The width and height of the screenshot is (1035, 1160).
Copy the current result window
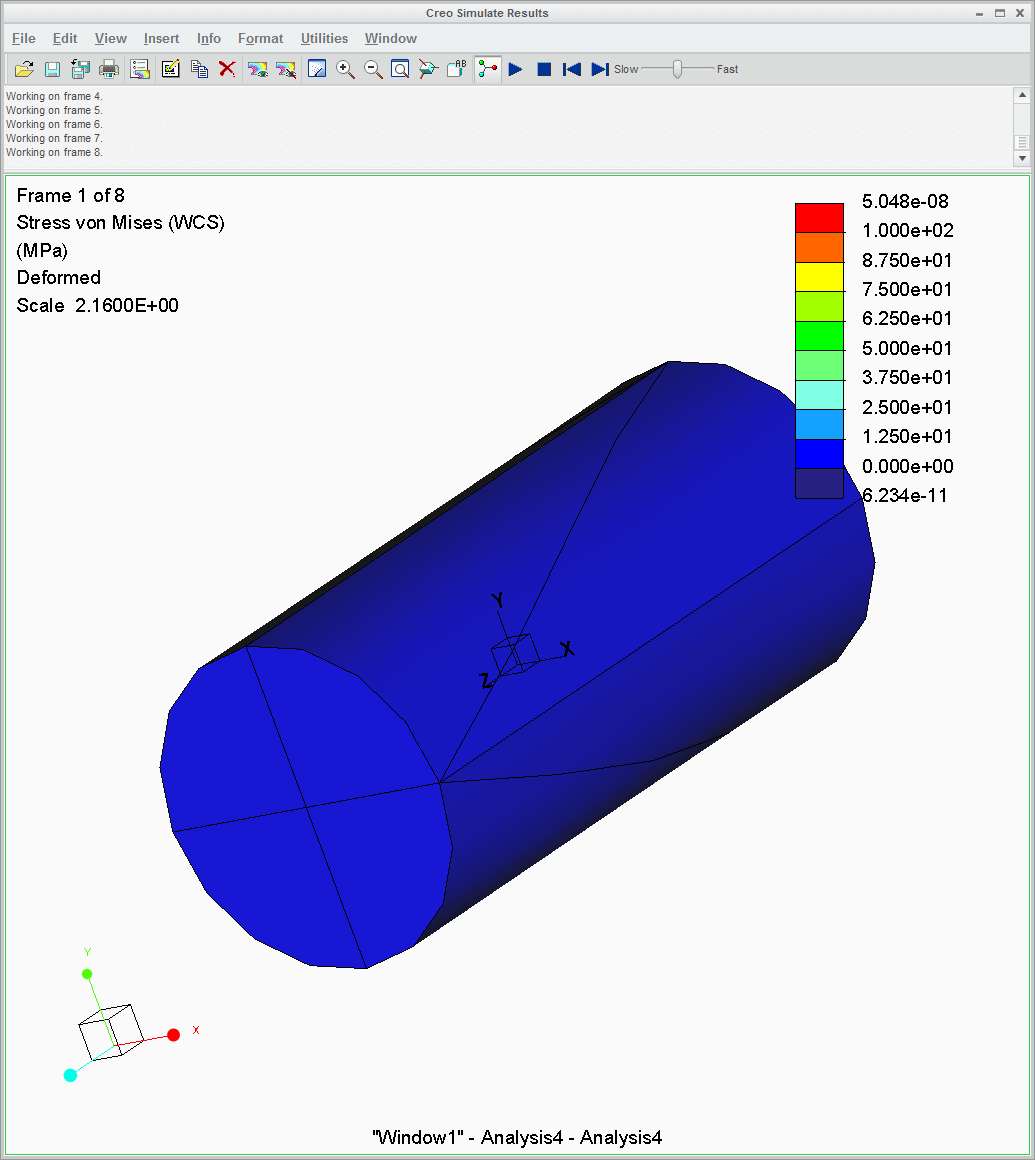click(x=199, y=69)
